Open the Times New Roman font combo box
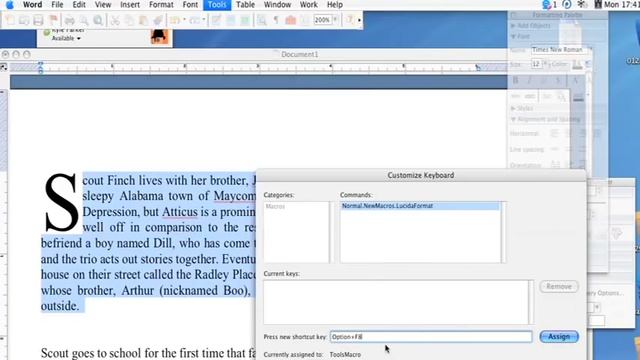 click(561, 49)
